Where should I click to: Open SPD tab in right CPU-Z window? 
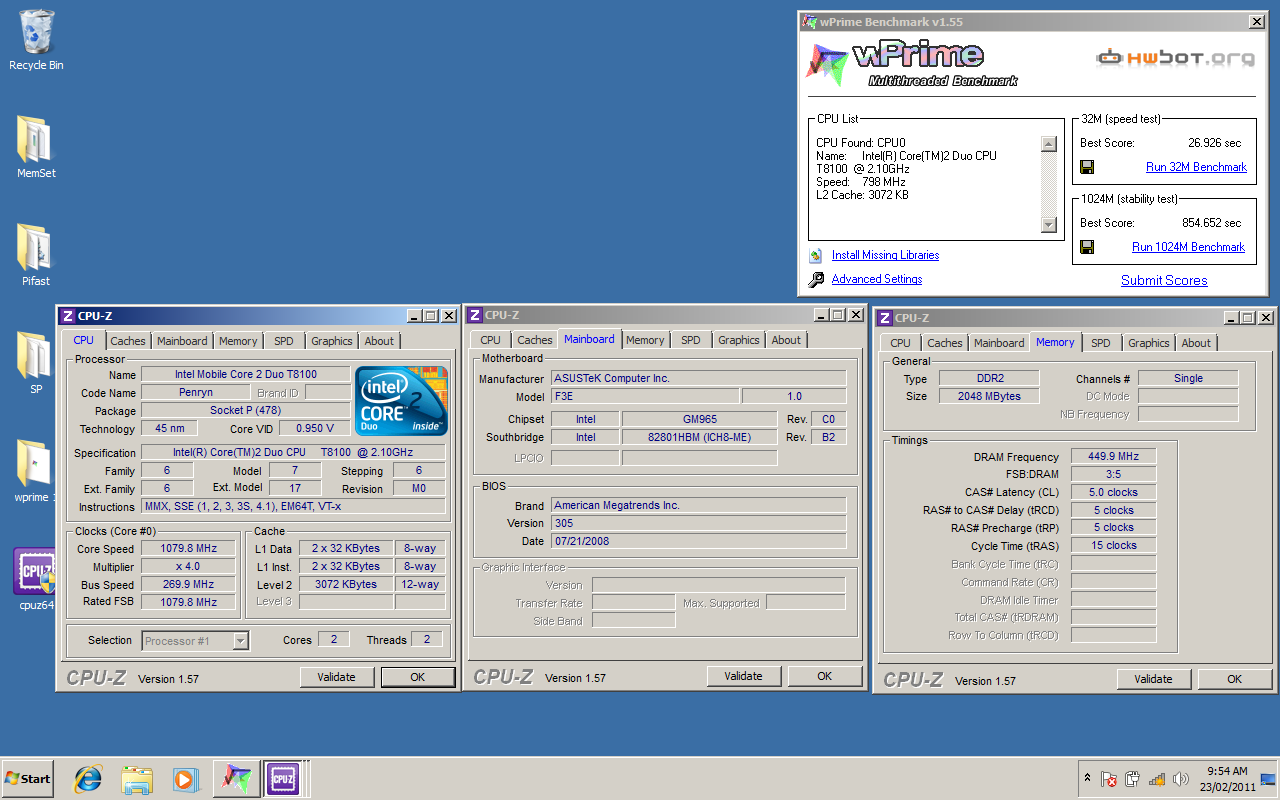coord(1101,343)
